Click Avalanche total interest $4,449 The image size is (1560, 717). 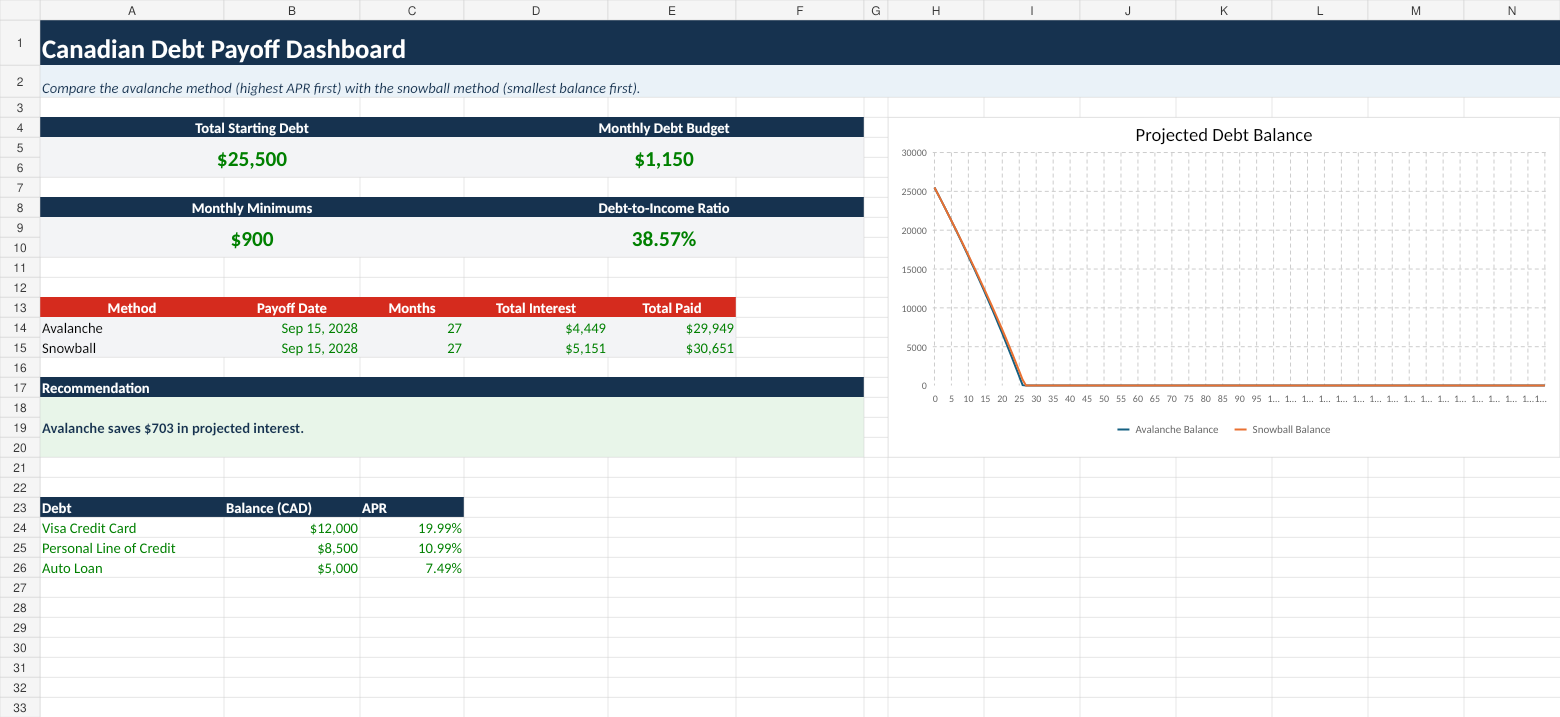pyautogui.click(x=536, y=328)
